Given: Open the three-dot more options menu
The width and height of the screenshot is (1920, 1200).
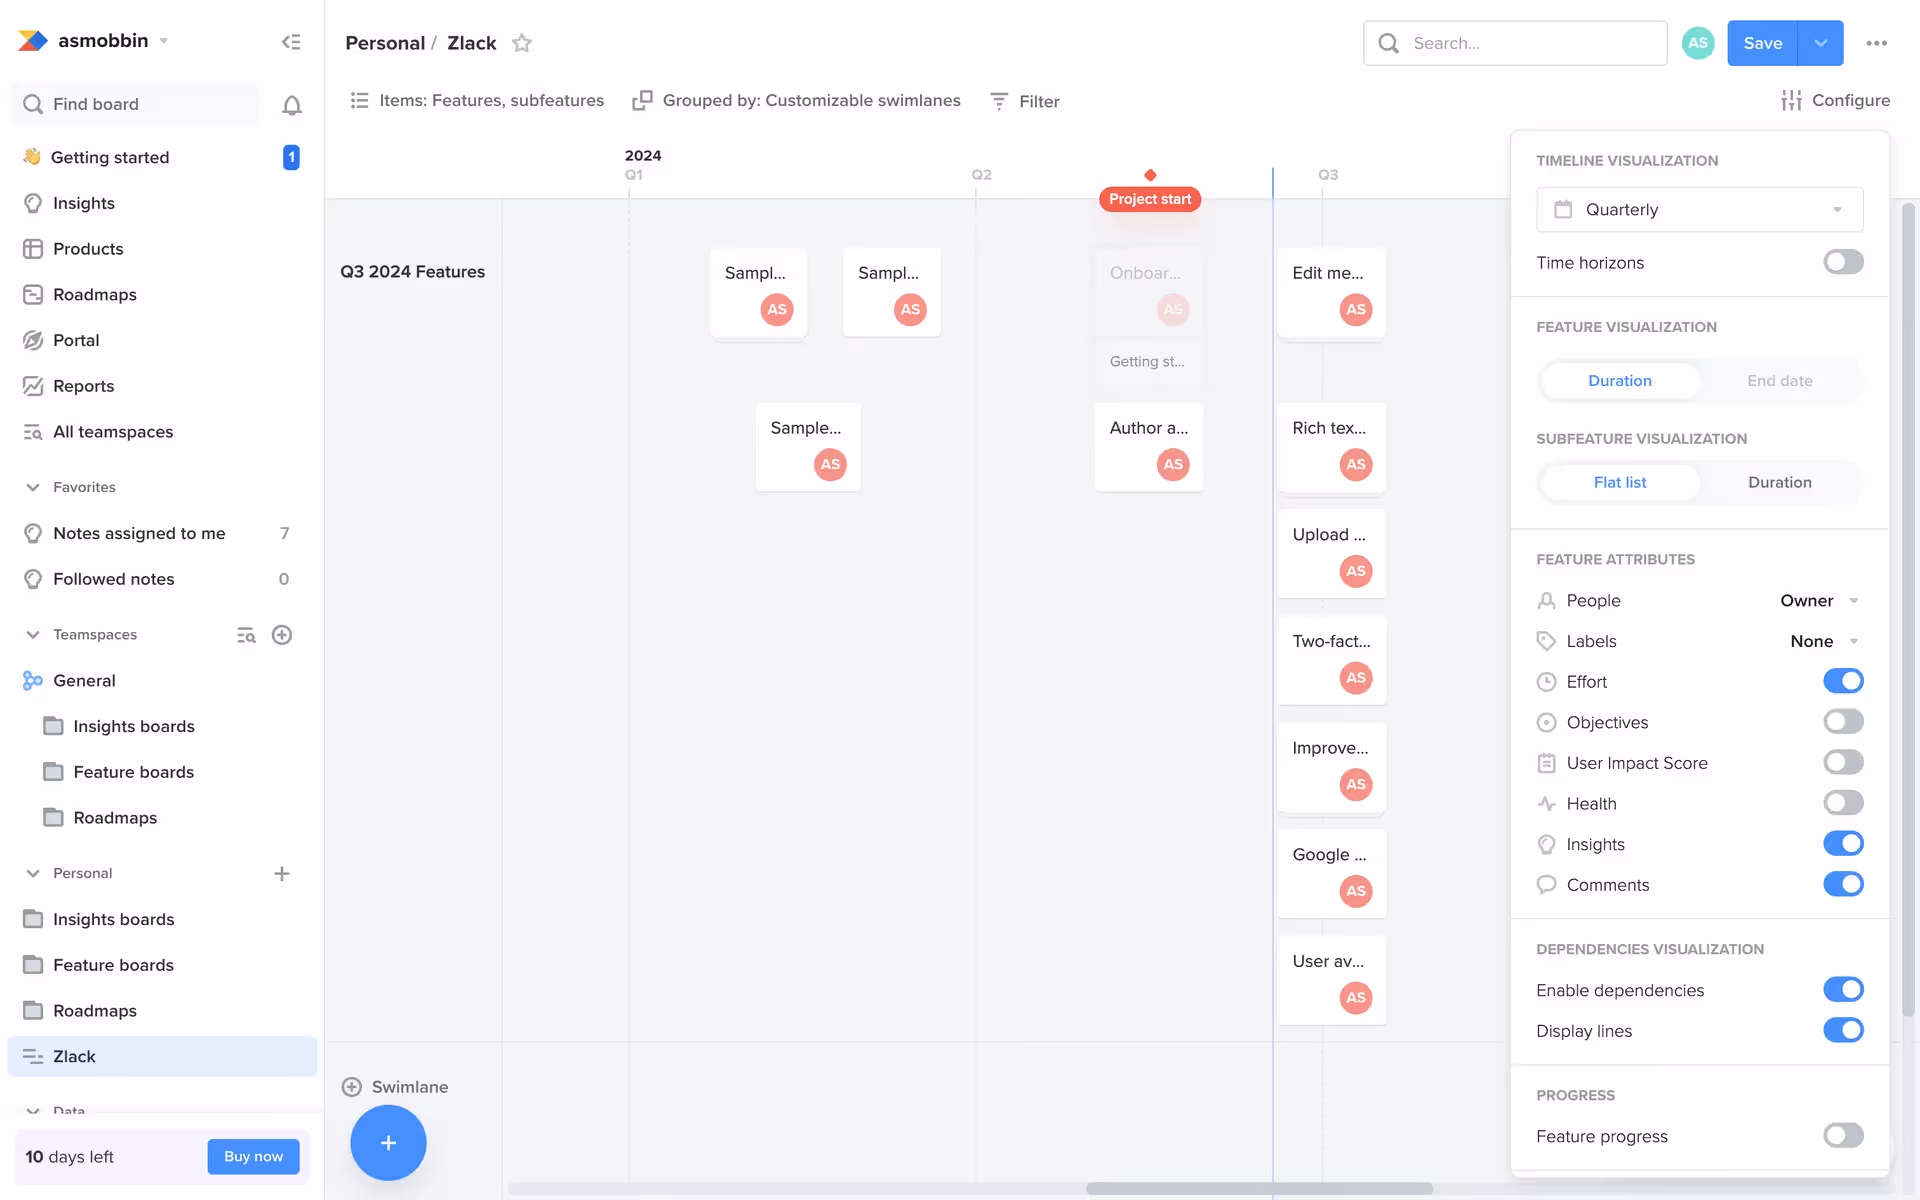Looking at the screenshot, I should (x=1876, y=43).
